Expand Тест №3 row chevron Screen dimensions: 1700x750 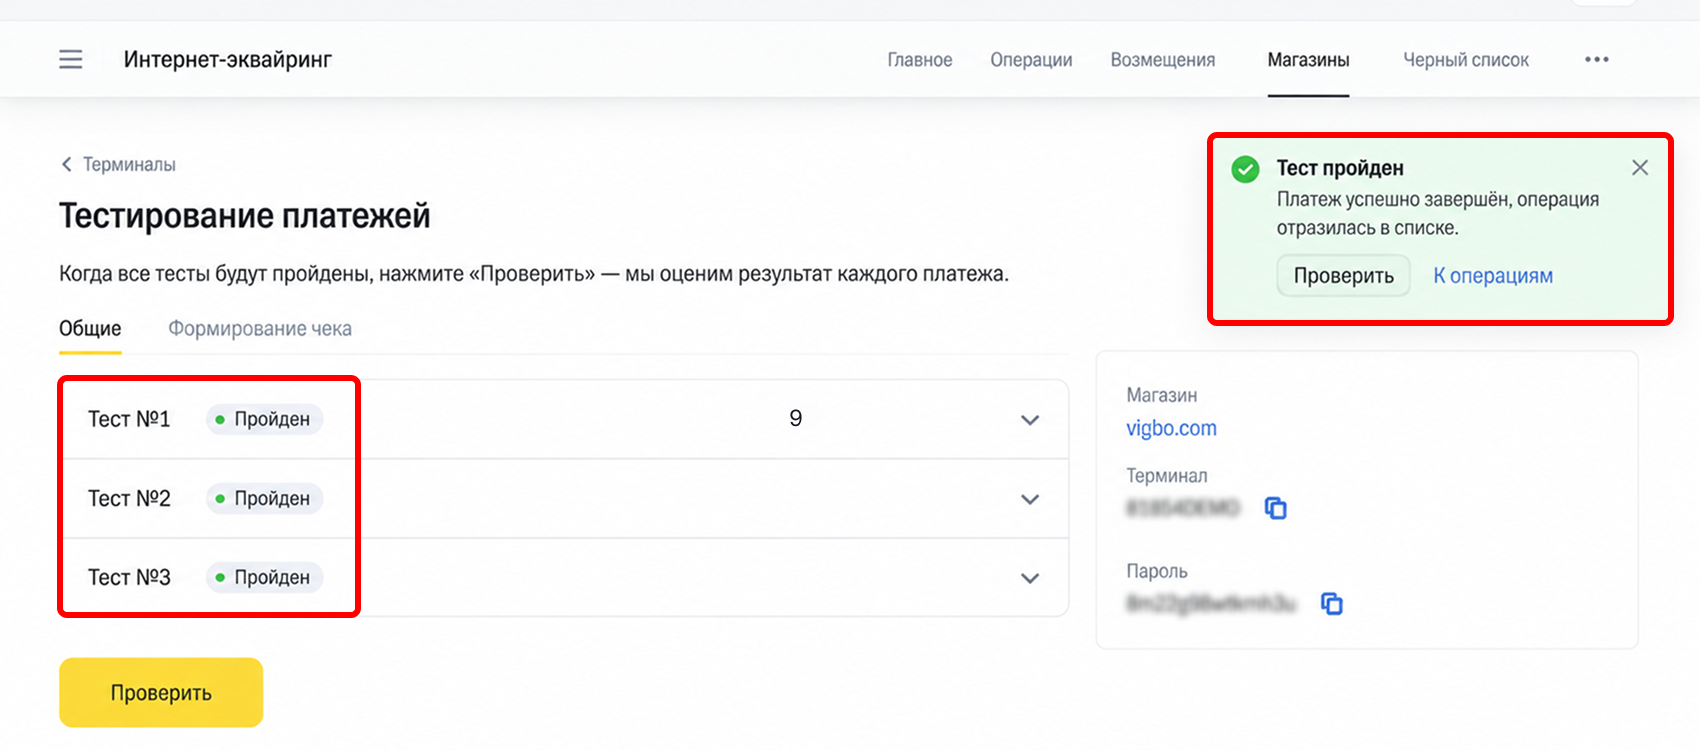point(1030,578)
